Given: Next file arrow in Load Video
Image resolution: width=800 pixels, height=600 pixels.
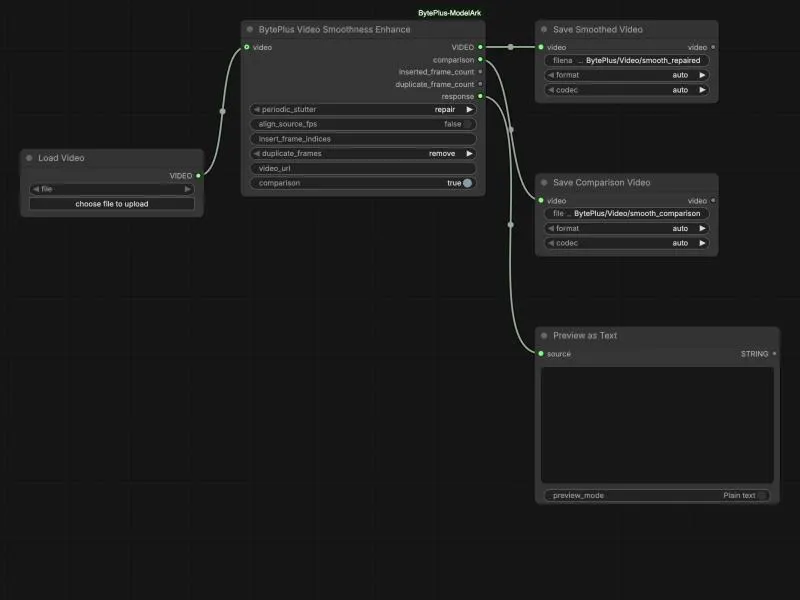Looking at the screenshot, I should coord(187,189).
